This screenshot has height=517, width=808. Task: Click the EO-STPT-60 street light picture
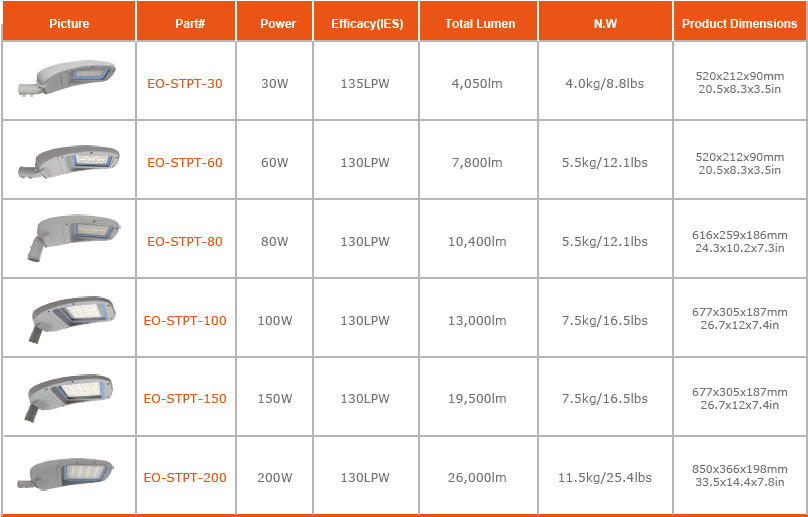pos(69,161)
